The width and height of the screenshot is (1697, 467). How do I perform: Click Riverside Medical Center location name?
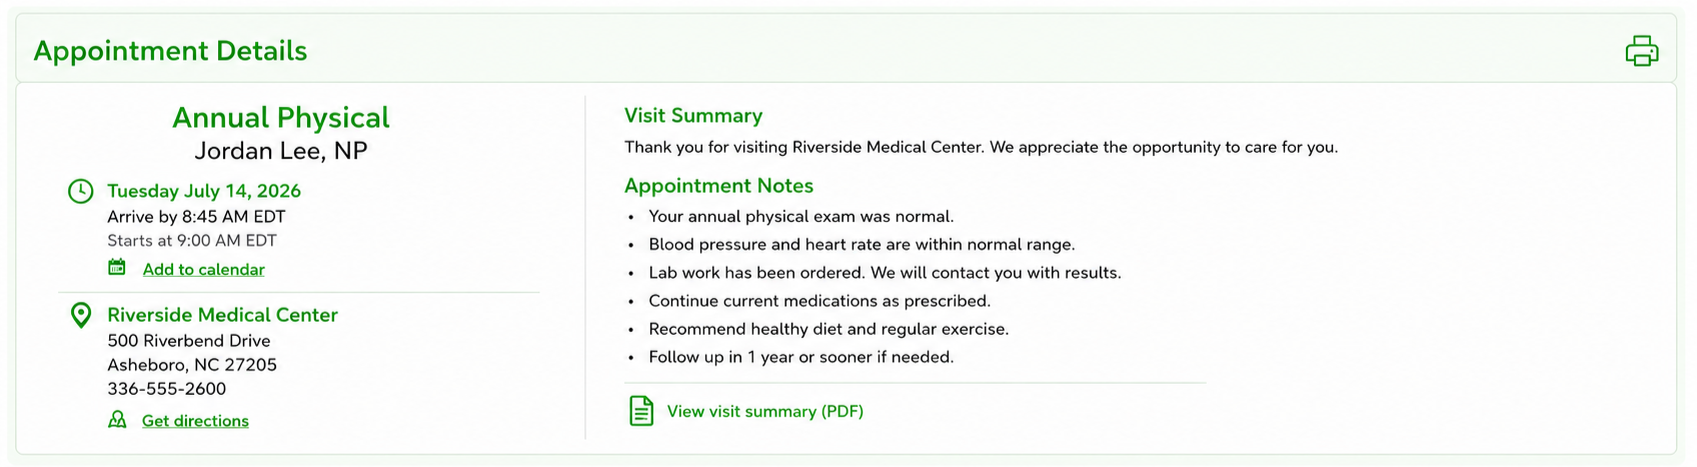[223, 315]
